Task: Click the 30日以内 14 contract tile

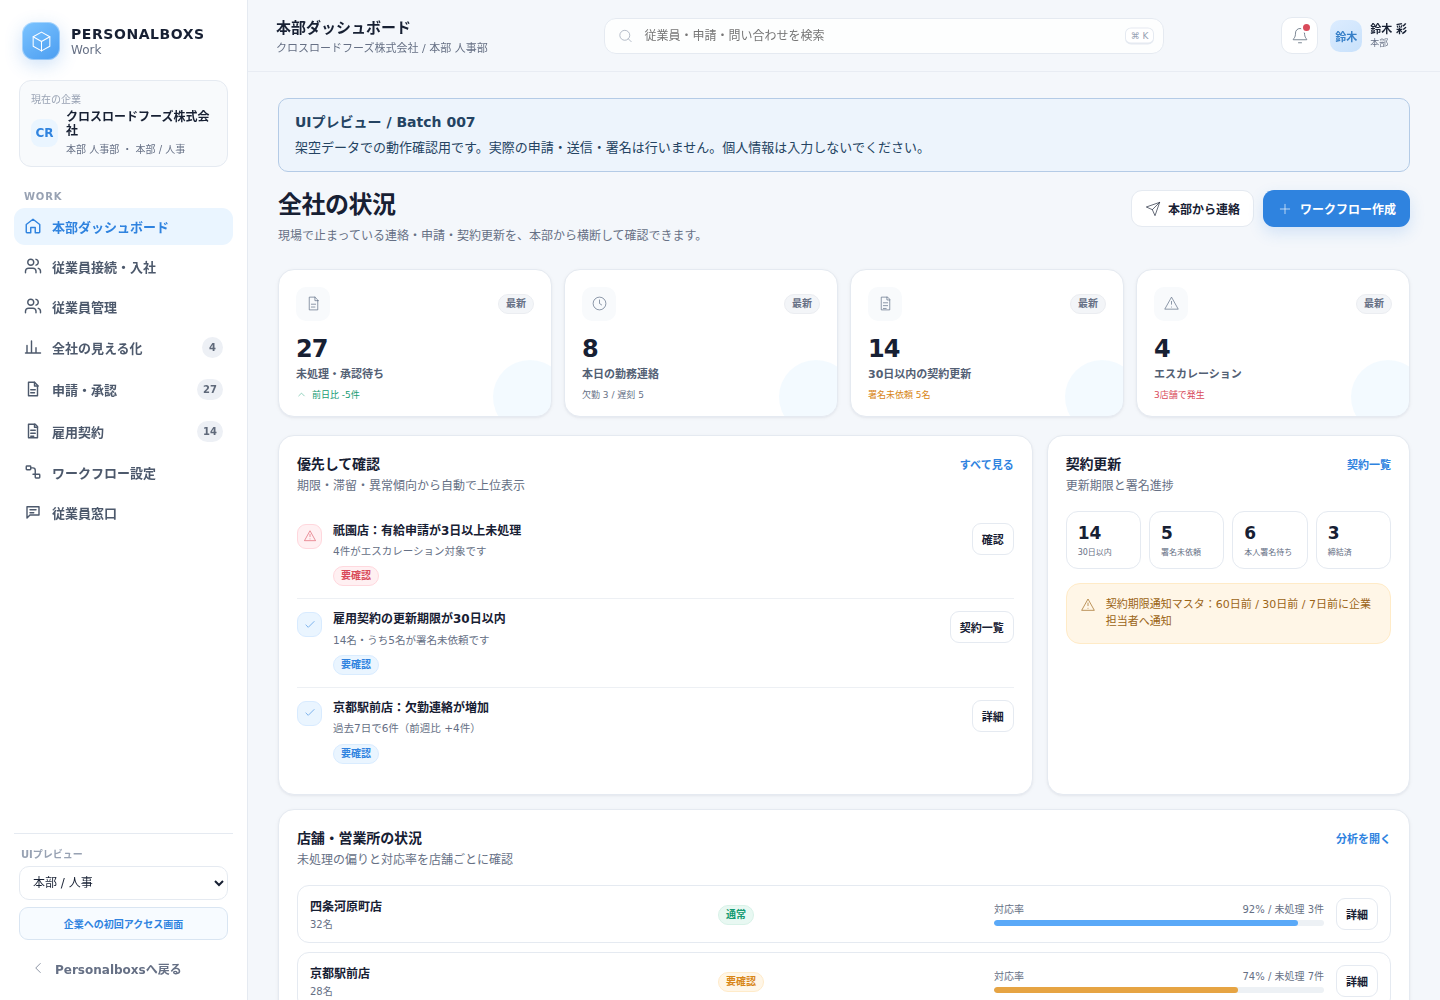Action: coord(1103,540)
